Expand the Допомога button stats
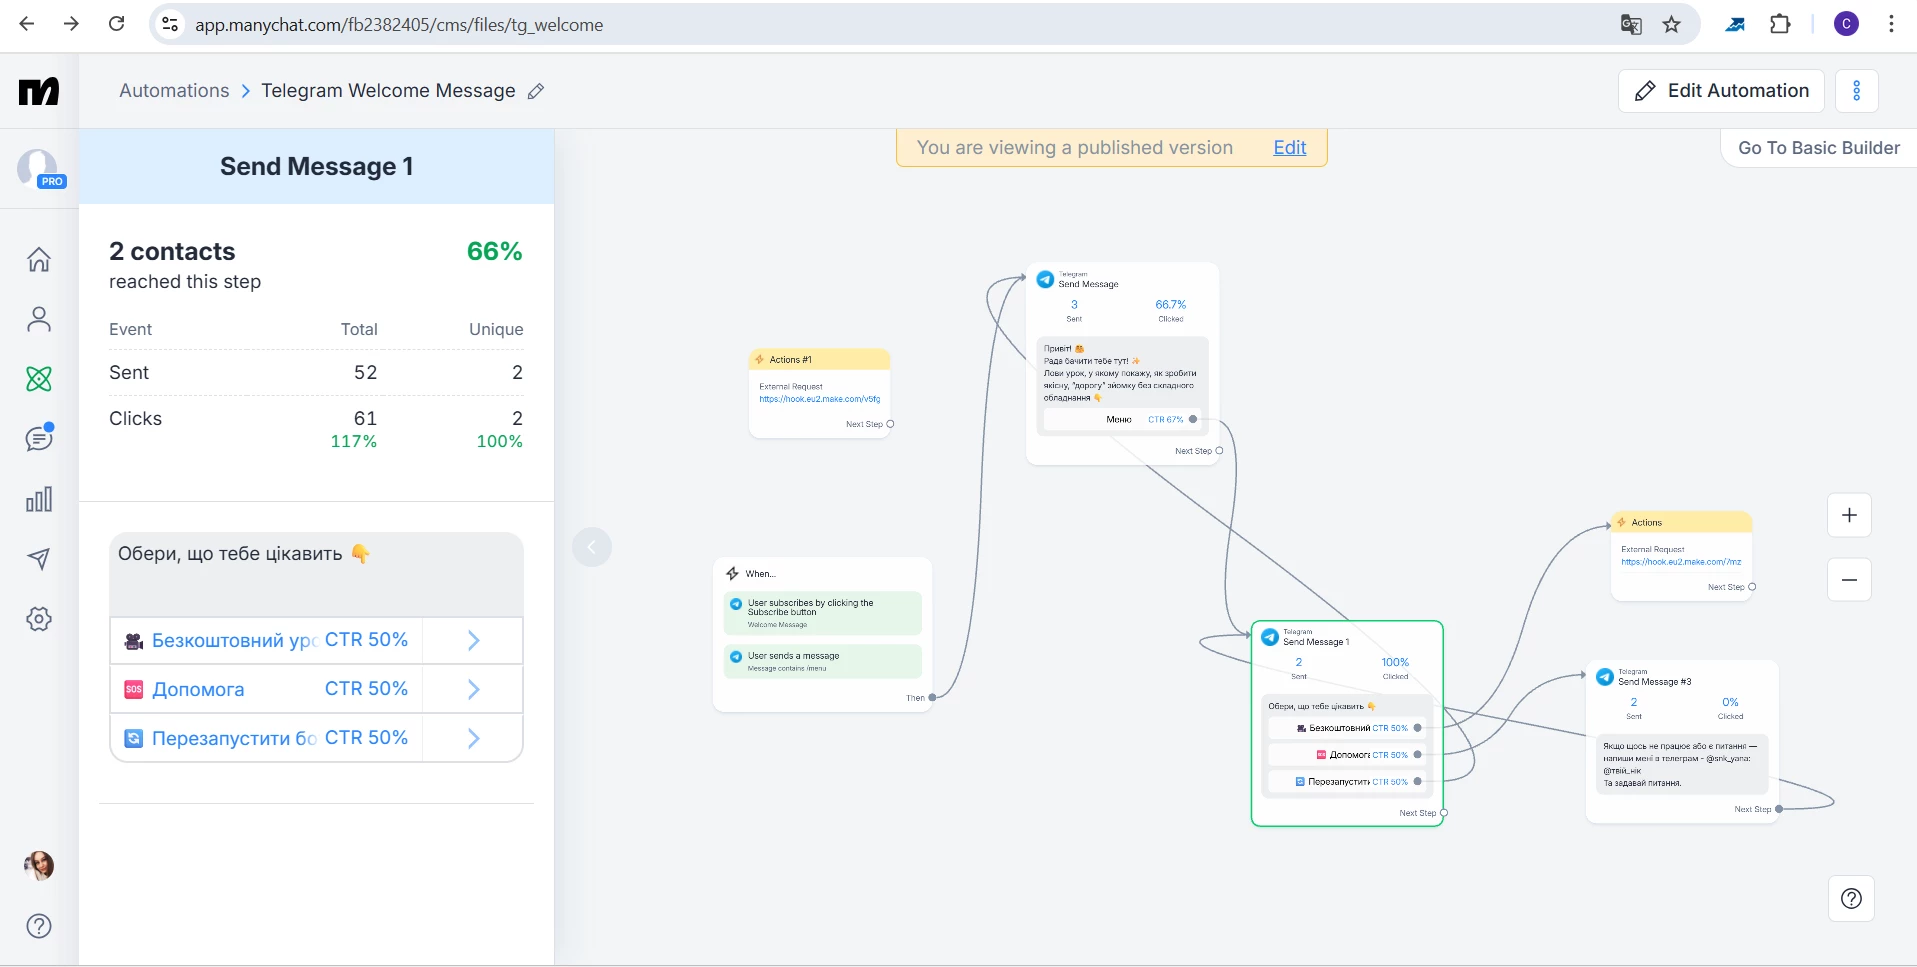The height and width of the screenshot is (967, 1917). point(473,689)
